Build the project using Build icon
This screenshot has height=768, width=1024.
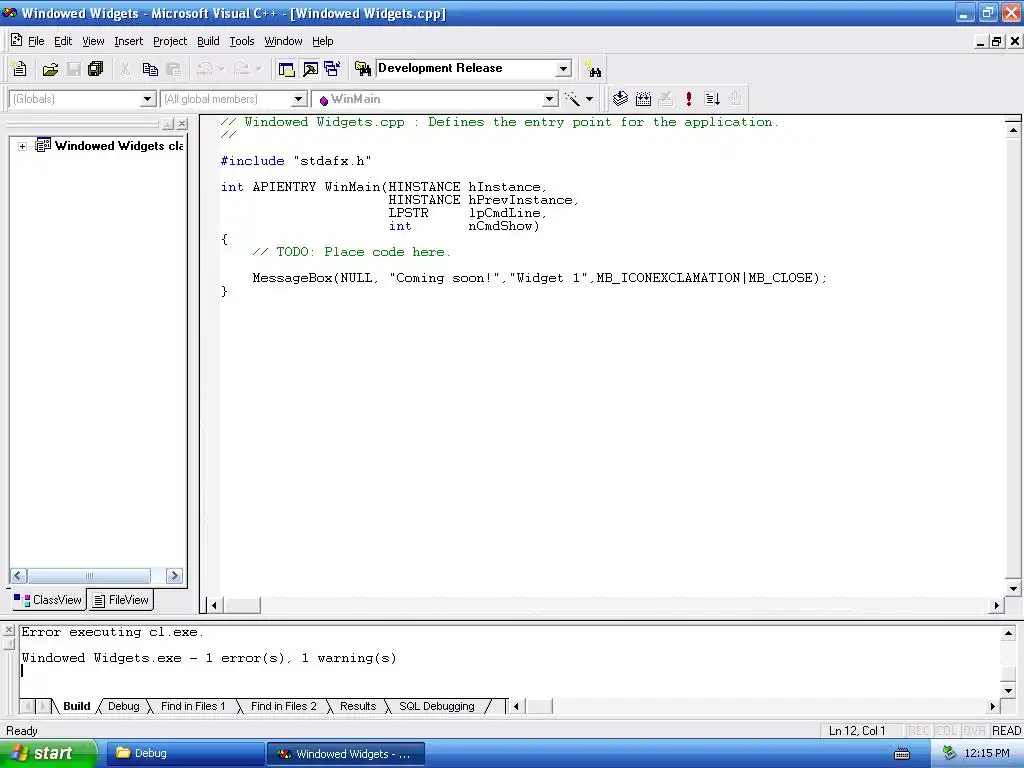tap(643, 99)
